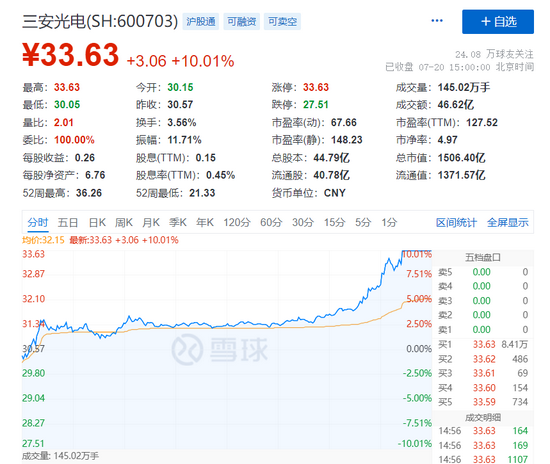Image resolution: width=550 pixels, height=464 pixels.
Task: Click the 成交量 value 145.02万手 in stats
Action: coord(464,87)
